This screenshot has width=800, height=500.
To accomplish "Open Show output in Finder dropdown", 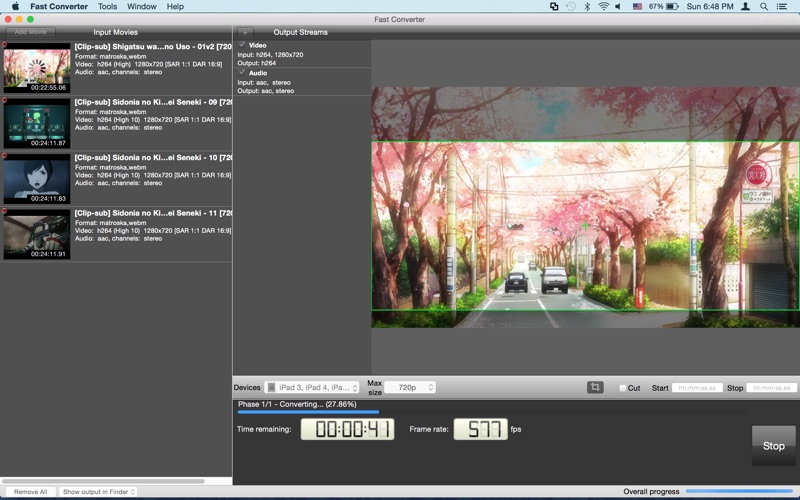I will coord(97,492).
